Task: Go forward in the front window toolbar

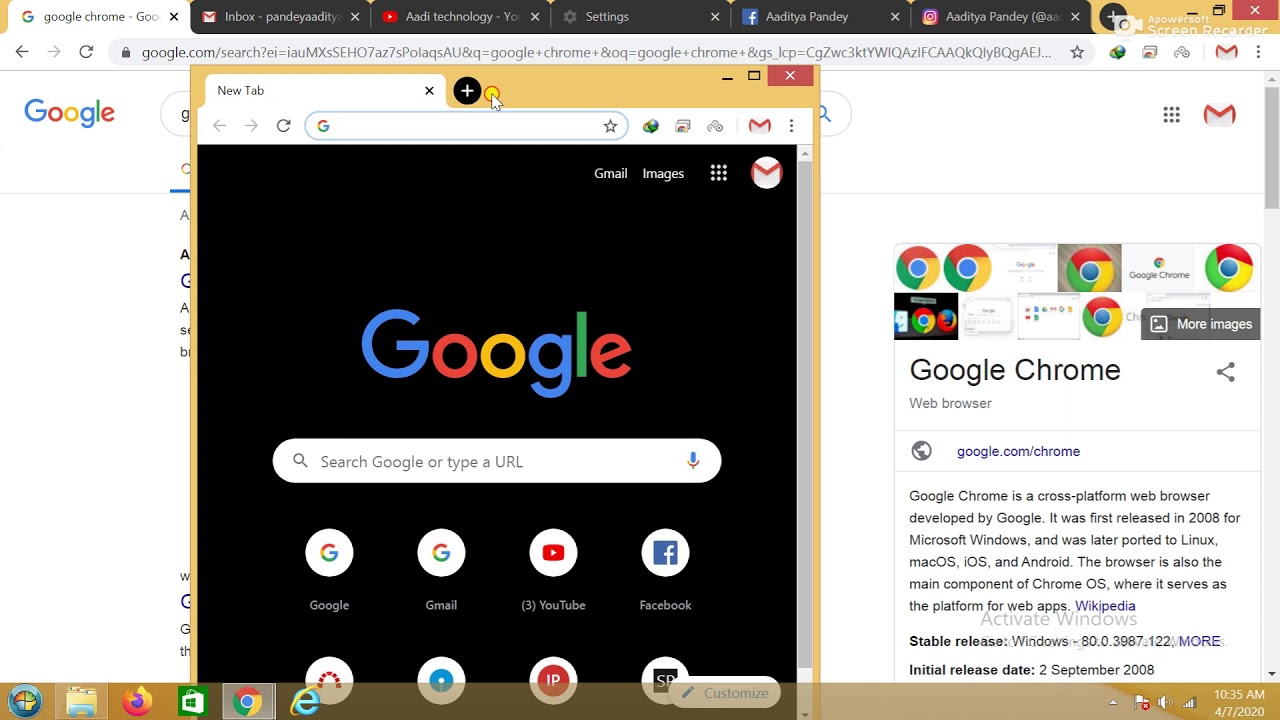Action: pyautogui.click(x=251, y=126)
